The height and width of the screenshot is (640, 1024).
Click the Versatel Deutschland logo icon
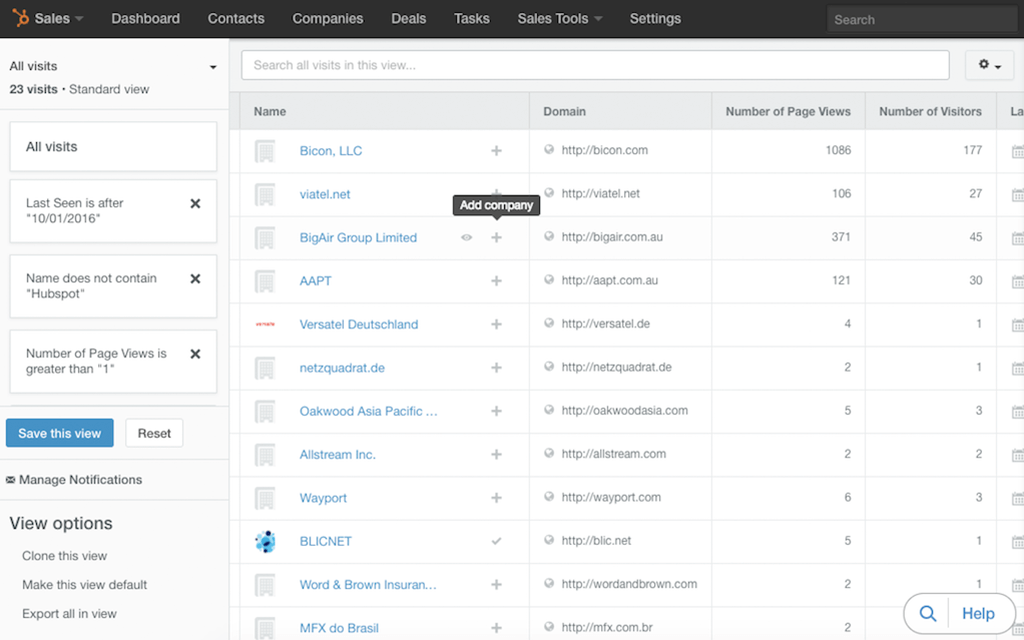pyautogui.click(x=265, y=324)
